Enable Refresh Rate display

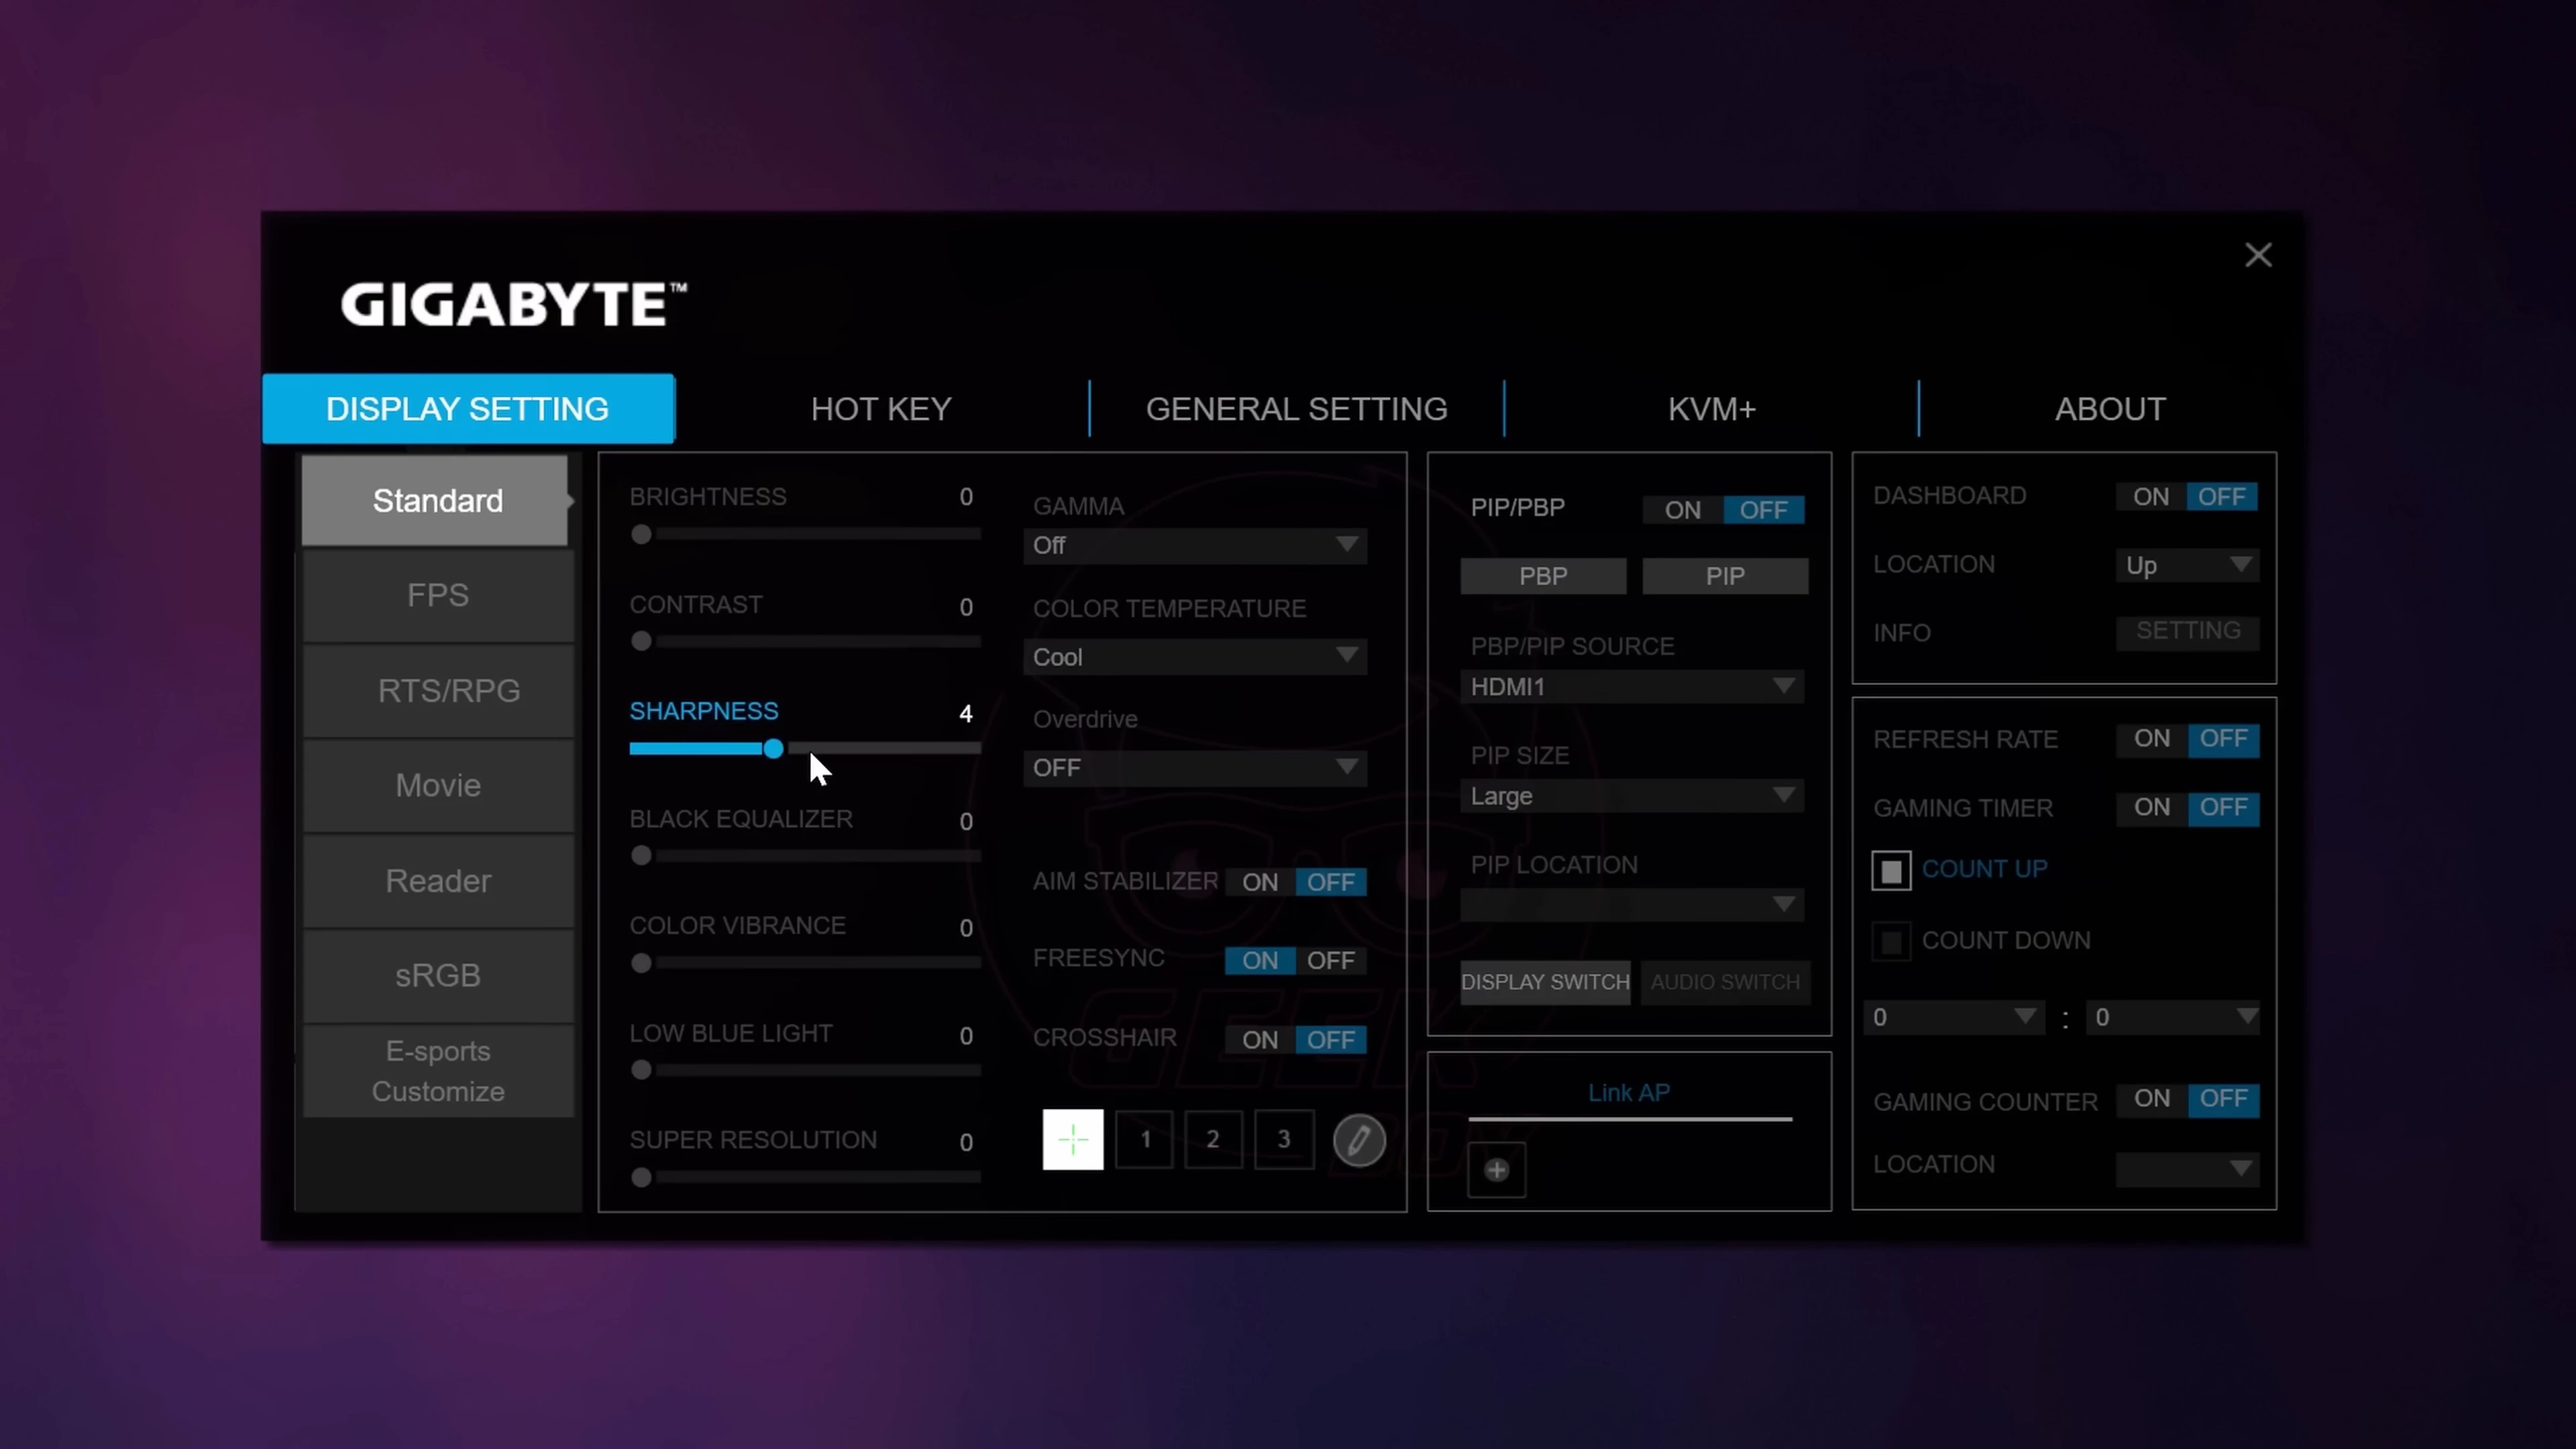pos(2152,739)
